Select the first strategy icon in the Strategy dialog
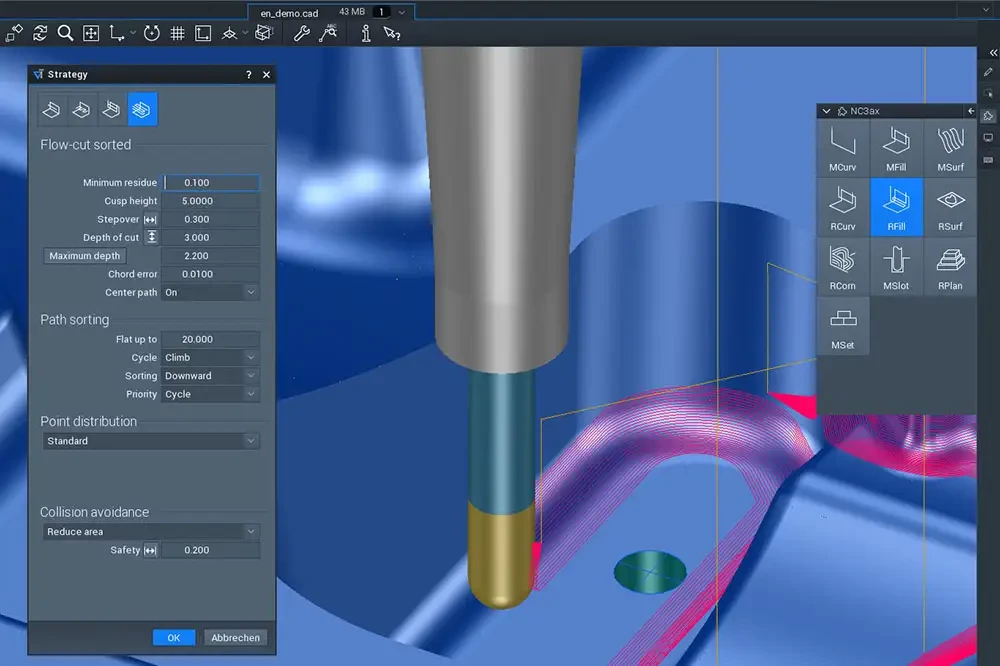 point(51,110)
